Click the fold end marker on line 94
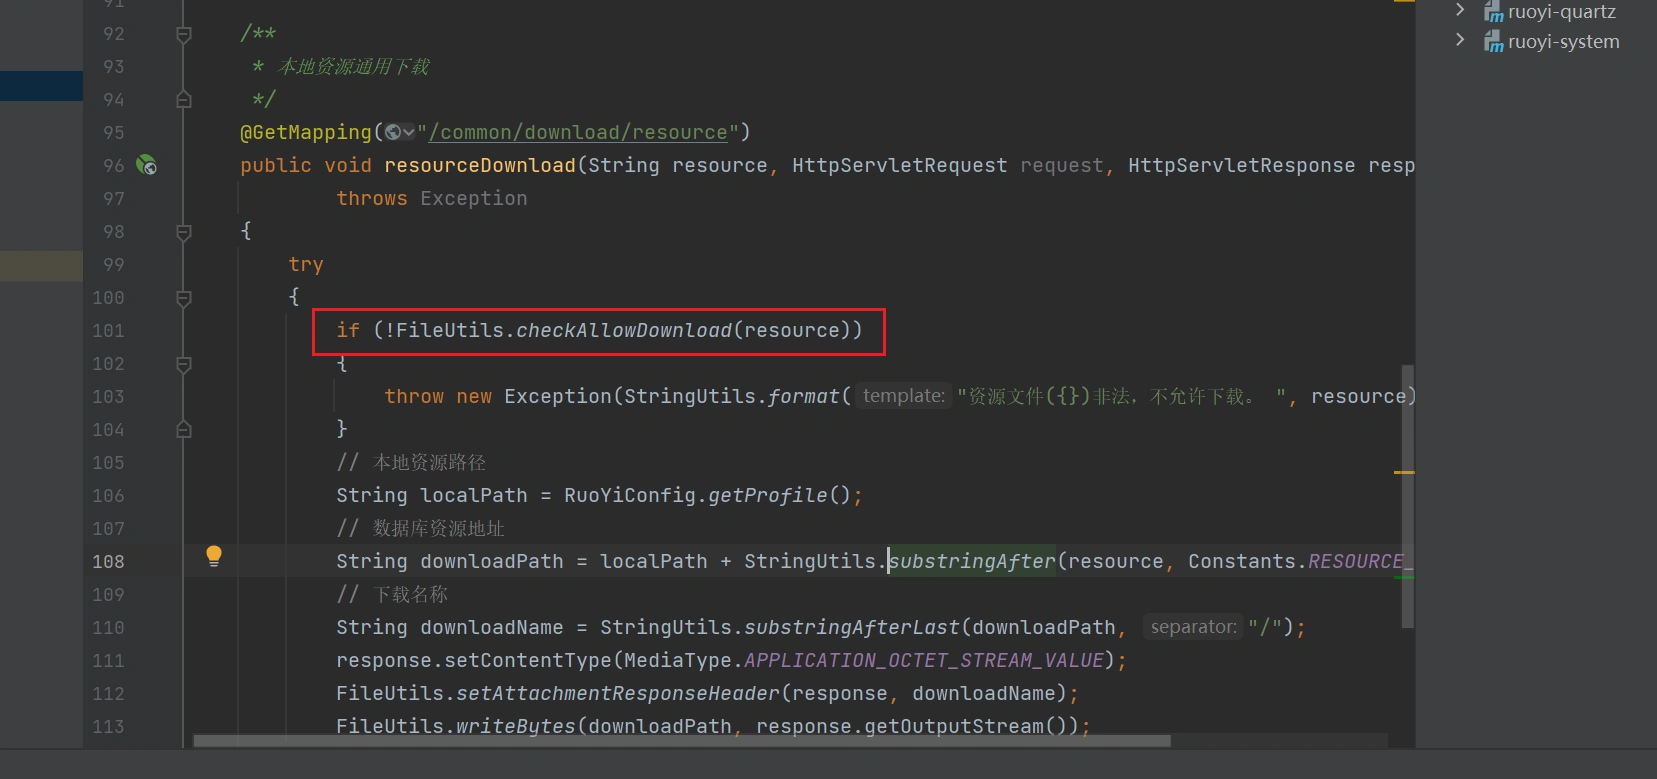 [184, 99]
